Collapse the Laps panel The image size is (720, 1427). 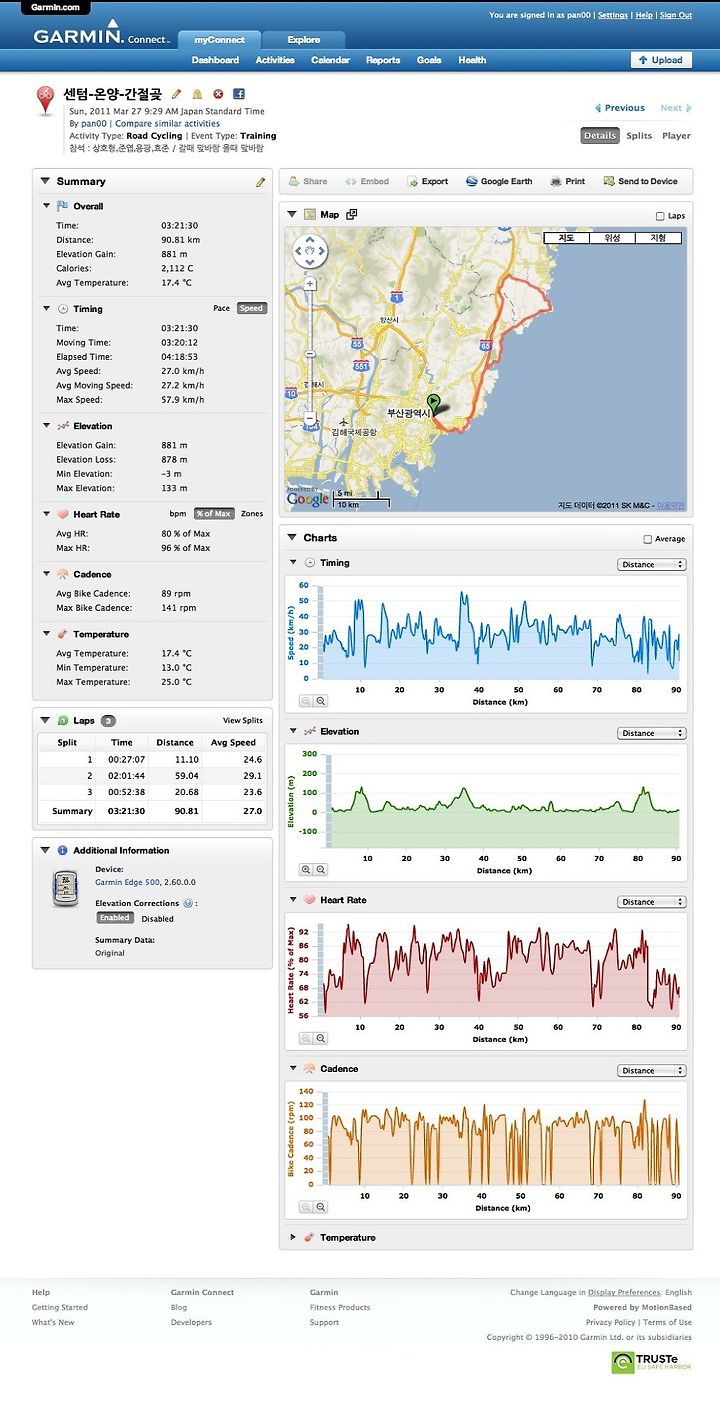(x=45, y=720)
